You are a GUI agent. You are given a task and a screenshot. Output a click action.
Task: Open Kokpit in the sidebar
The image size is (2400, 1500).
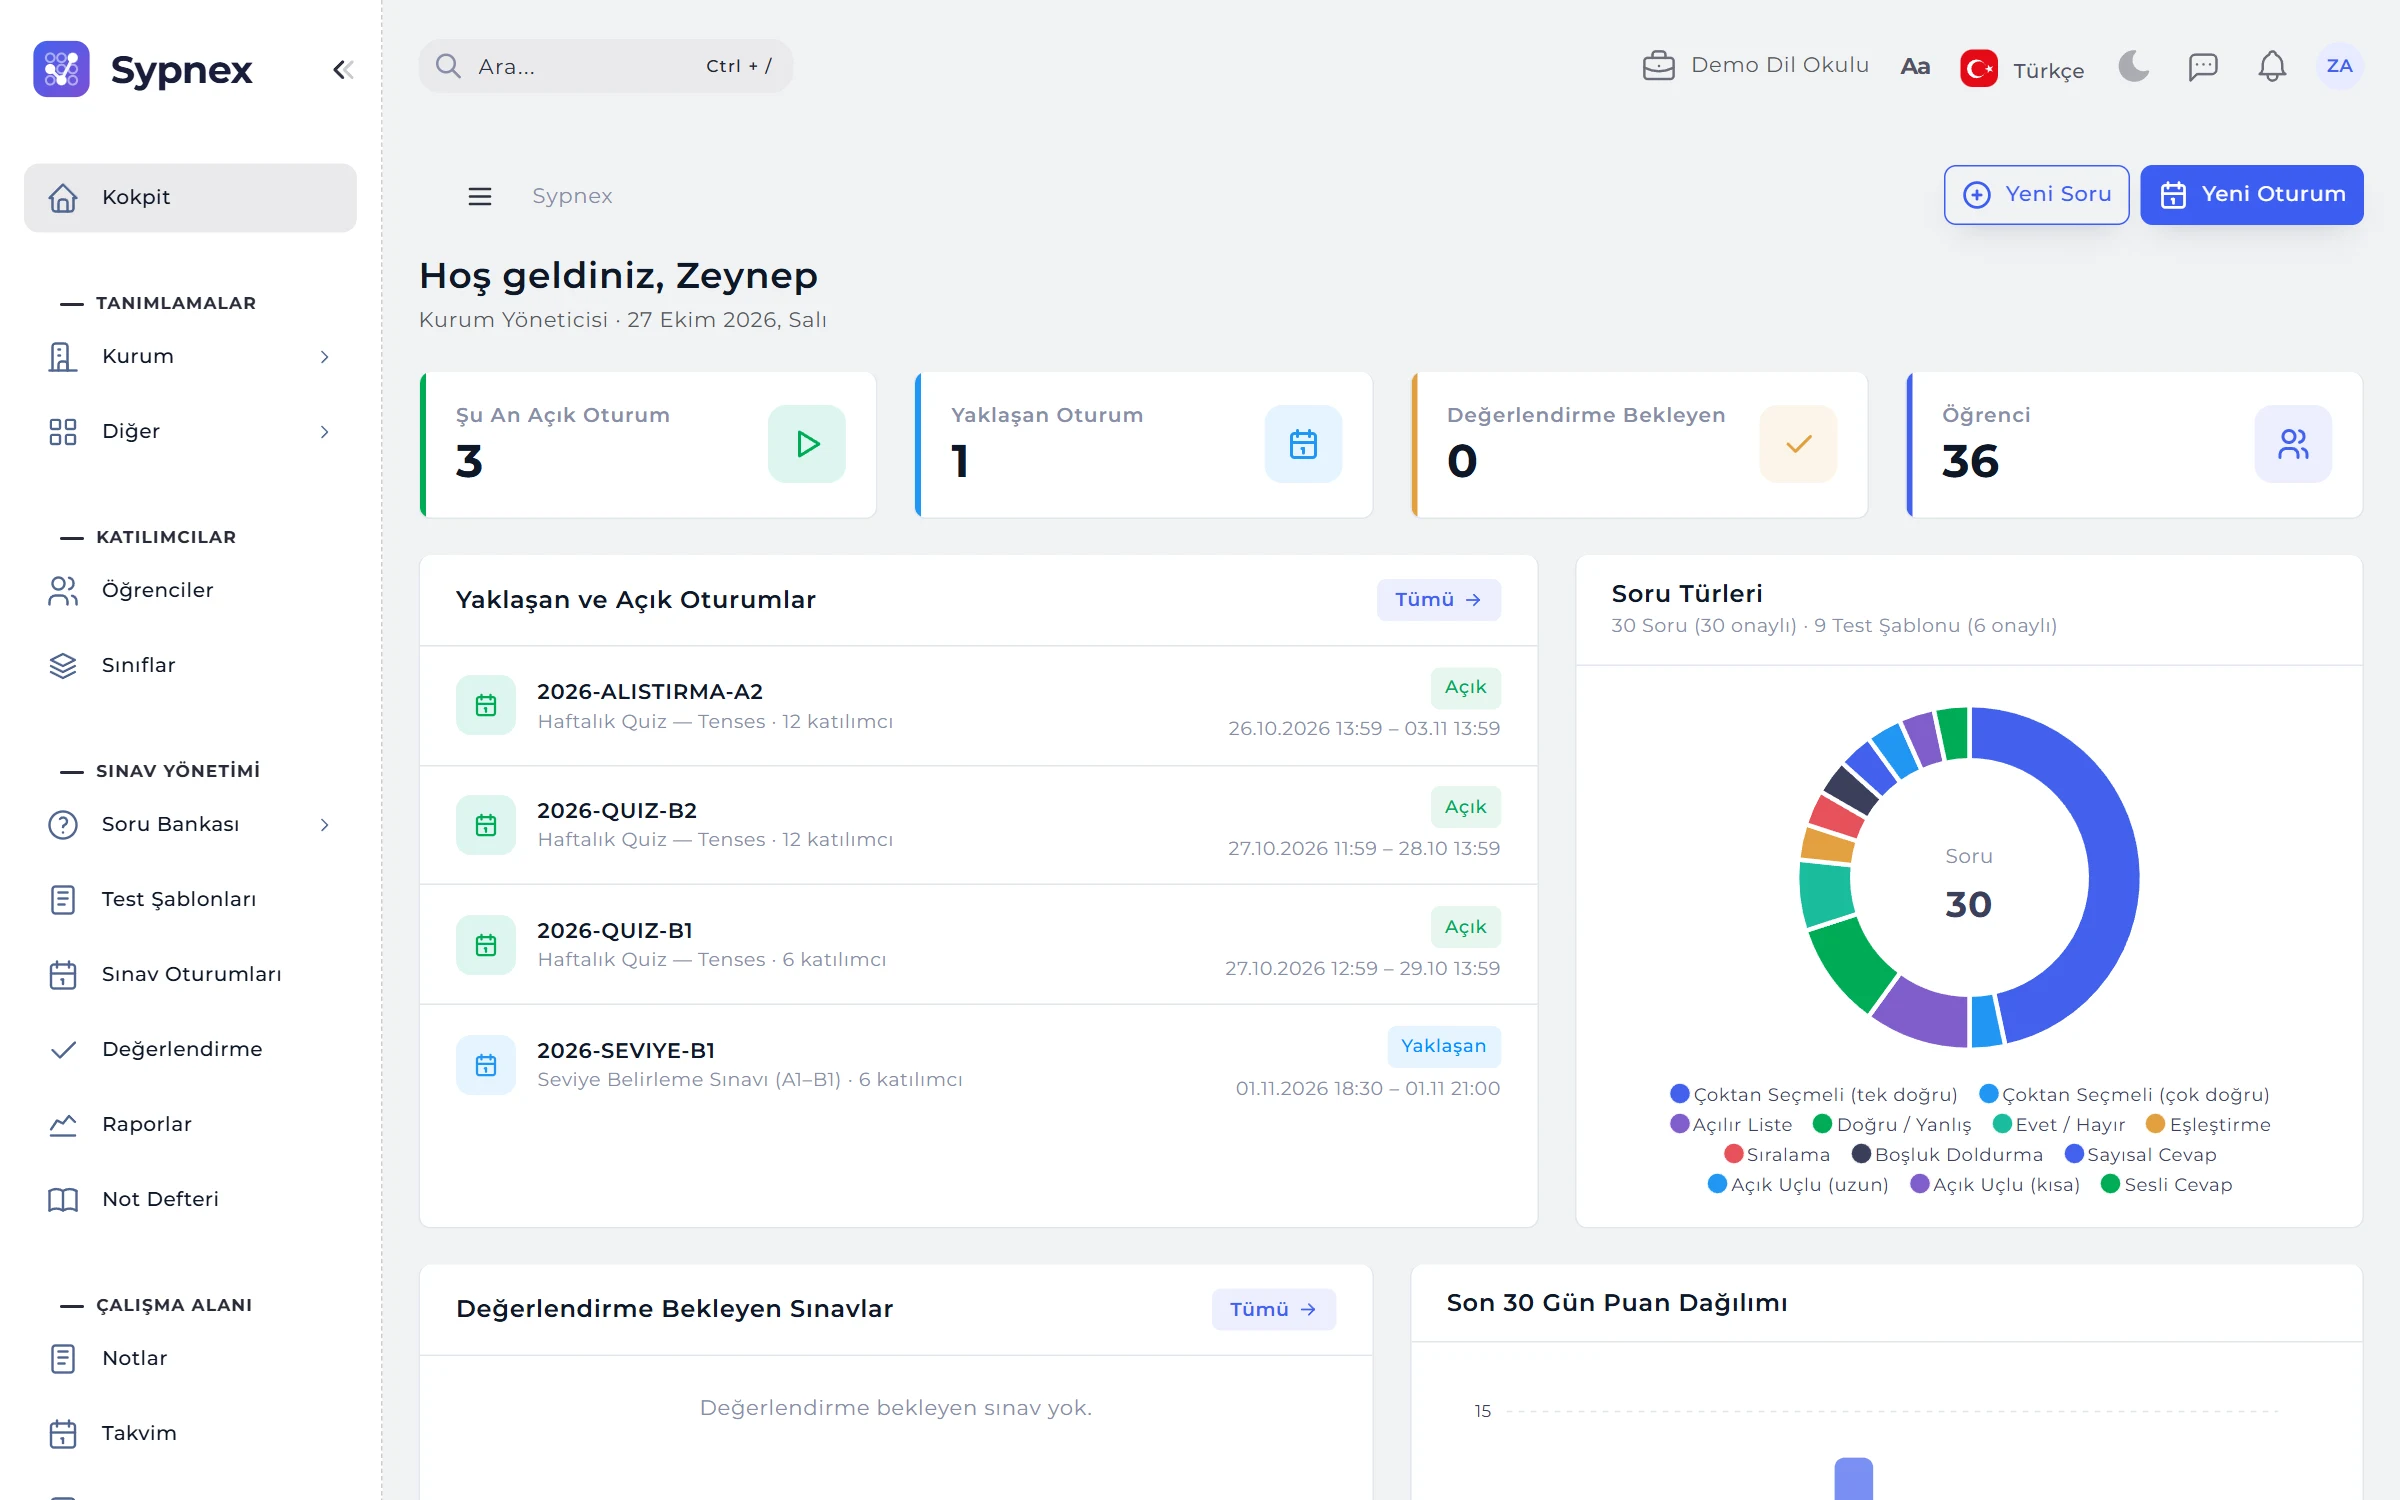point(190,198)
